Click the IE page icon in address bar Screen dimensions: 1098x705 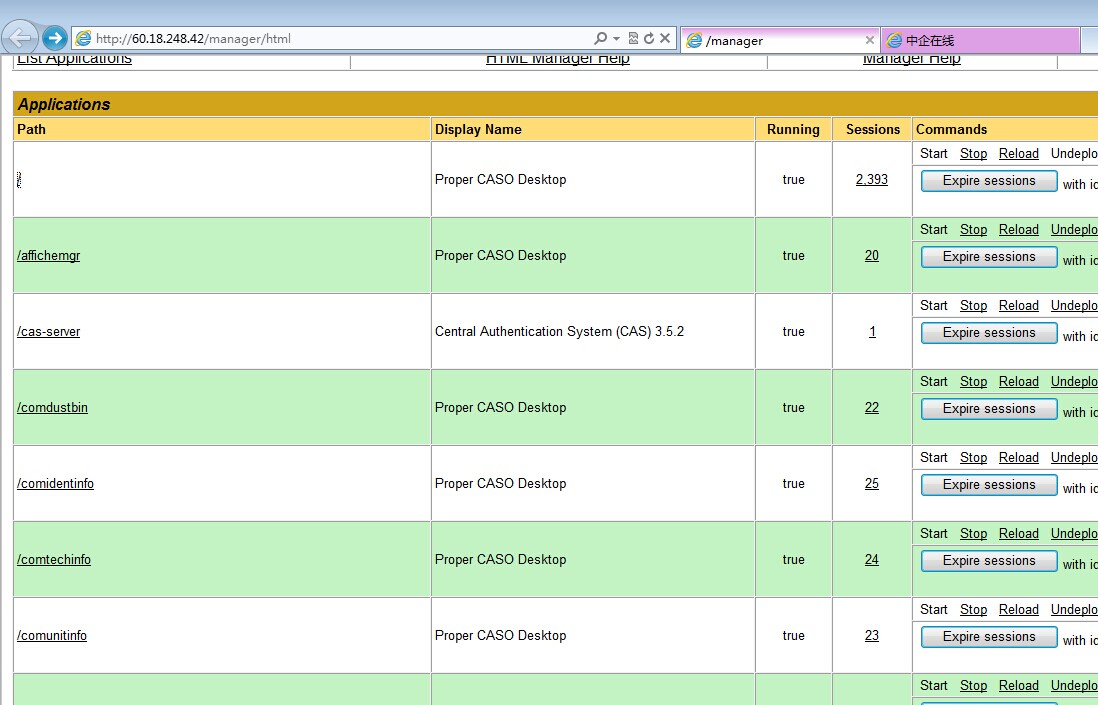click(83, 39)
